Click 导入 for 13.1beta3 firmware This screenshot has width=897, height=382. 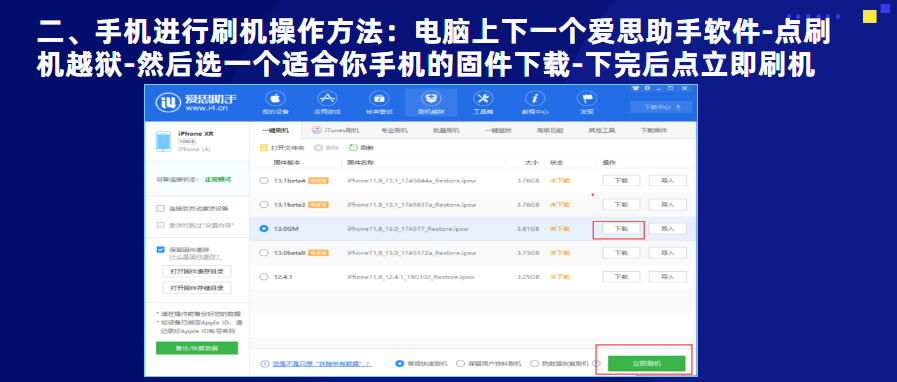coord(668,205)
